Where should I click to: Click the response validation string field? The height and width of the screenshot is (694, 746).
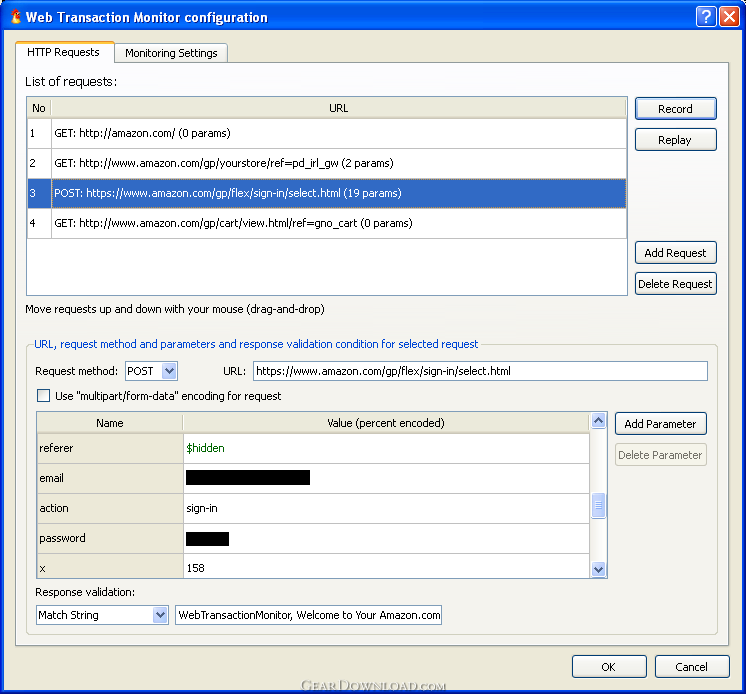[x=308, y=615]
